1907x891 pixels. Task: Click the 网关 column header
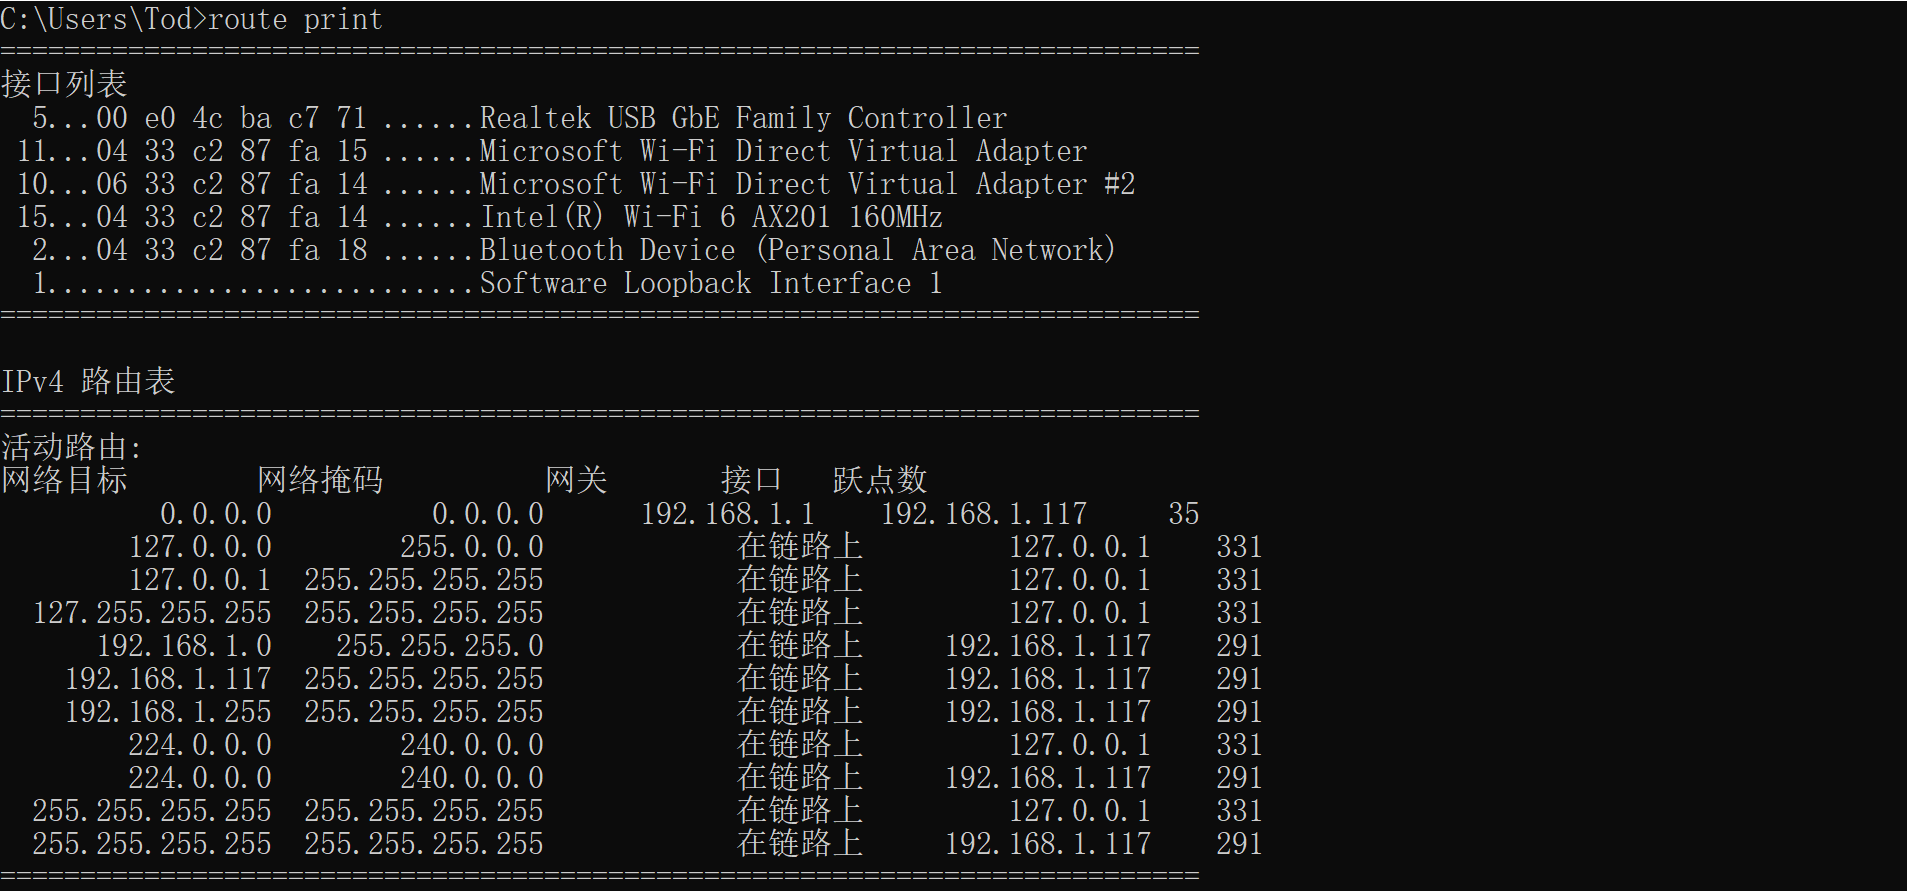pos(576,480)
